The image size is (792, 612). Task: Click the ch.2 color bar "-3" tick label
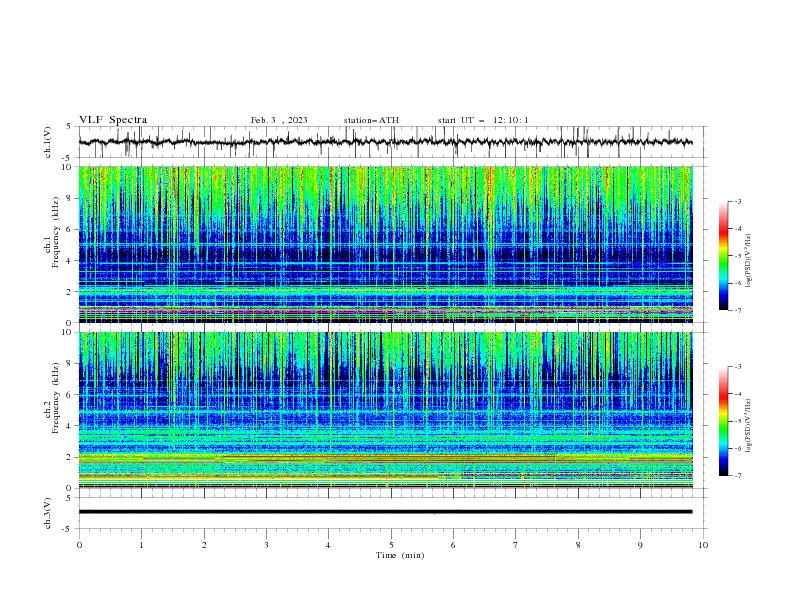(x=738, y=367)
